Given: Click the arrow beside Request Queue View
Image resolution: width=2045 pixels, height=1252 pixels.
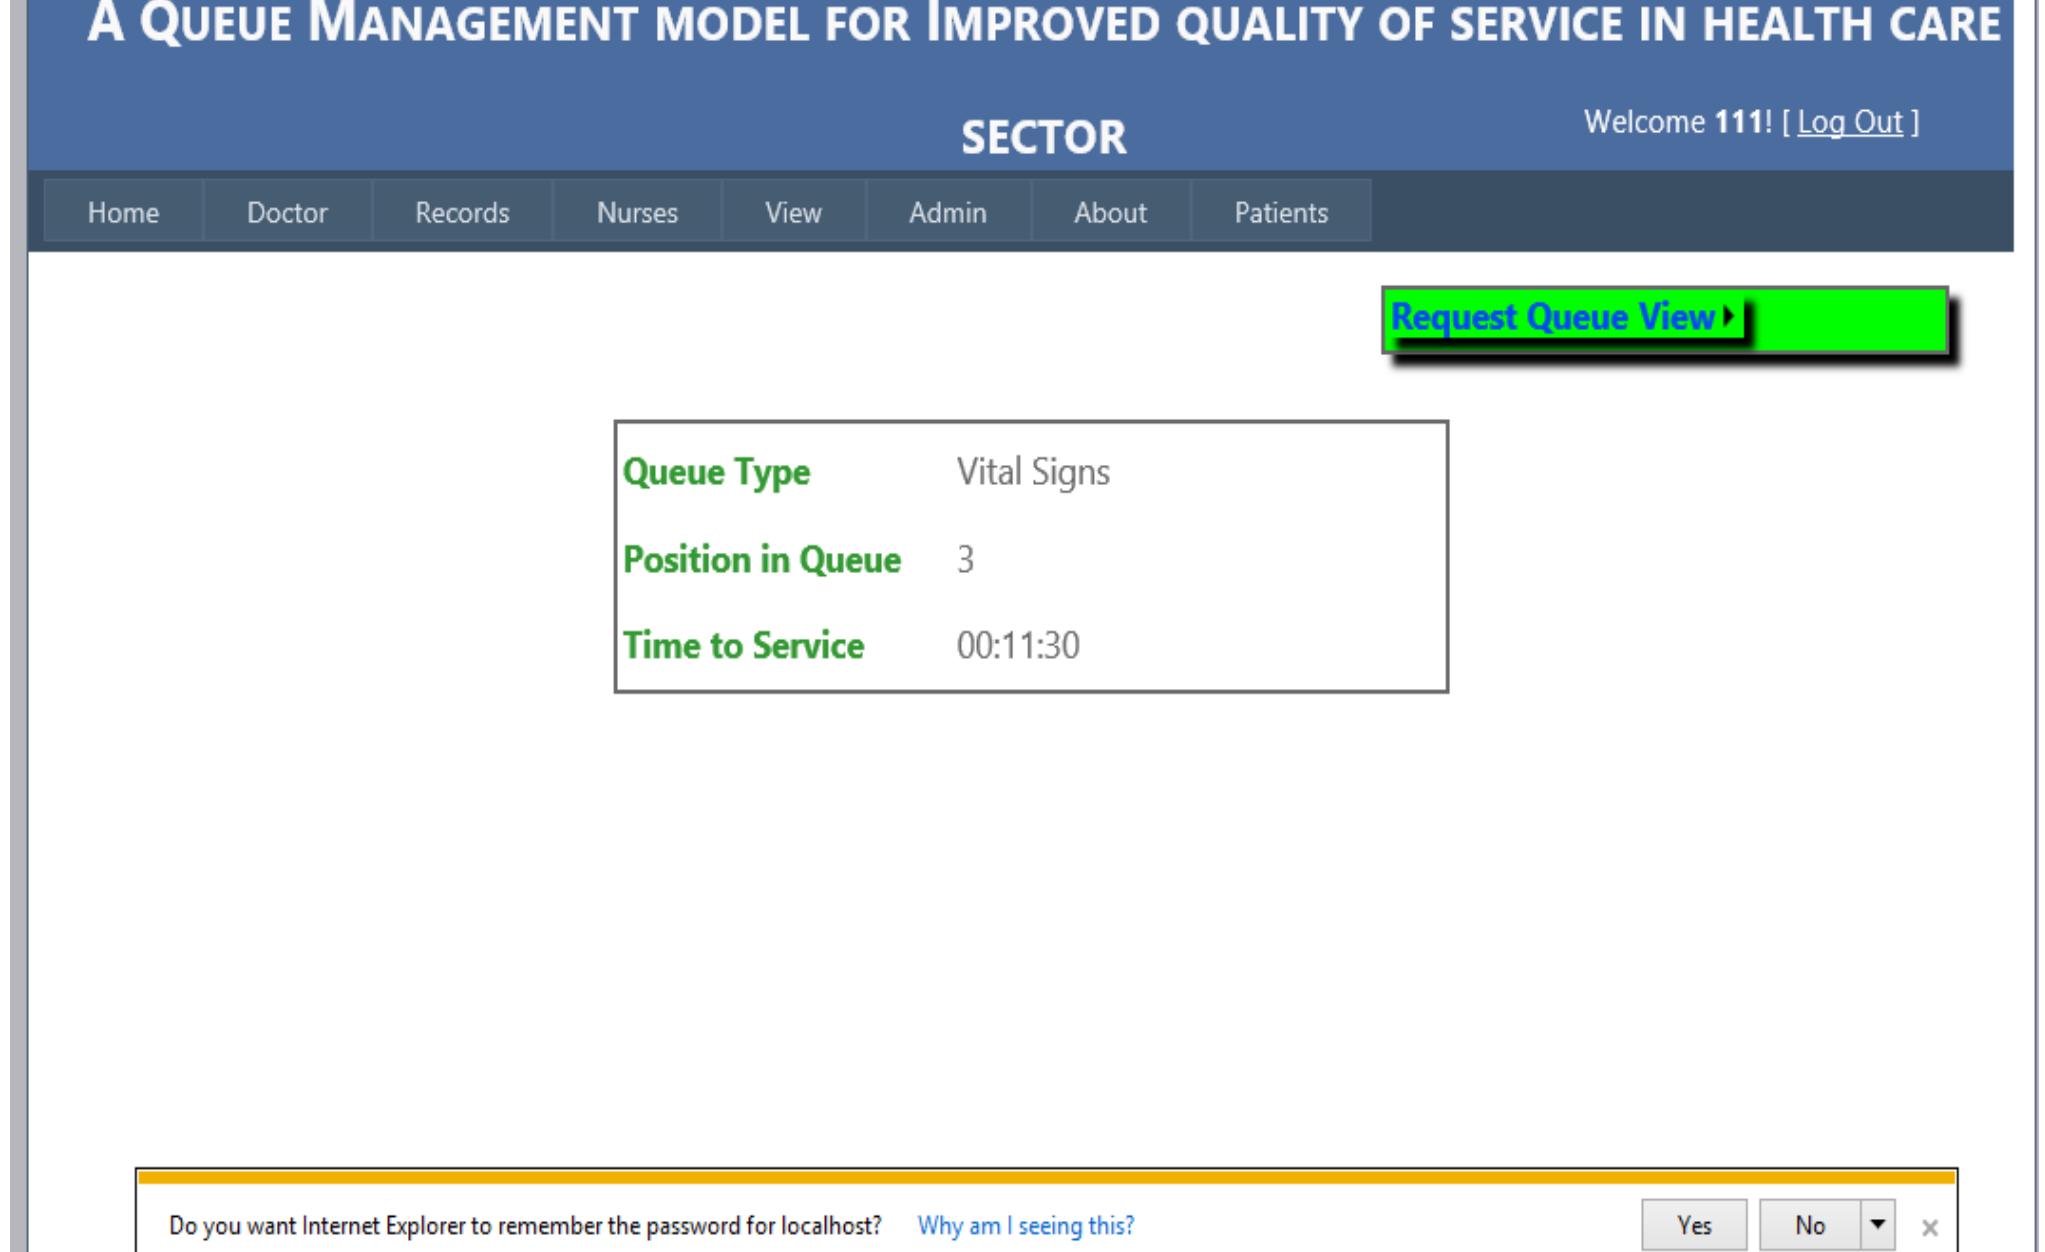Looking at the screenshot, I should pos(1729,317).
